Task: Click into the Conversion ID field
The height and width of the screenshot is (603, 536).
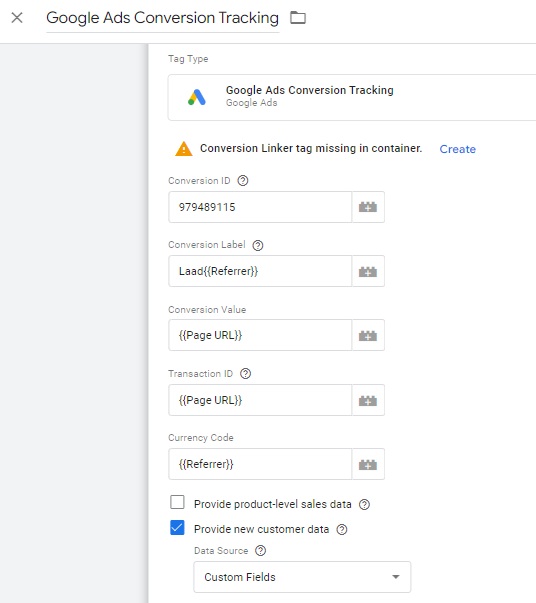Action: pos(260,207)
